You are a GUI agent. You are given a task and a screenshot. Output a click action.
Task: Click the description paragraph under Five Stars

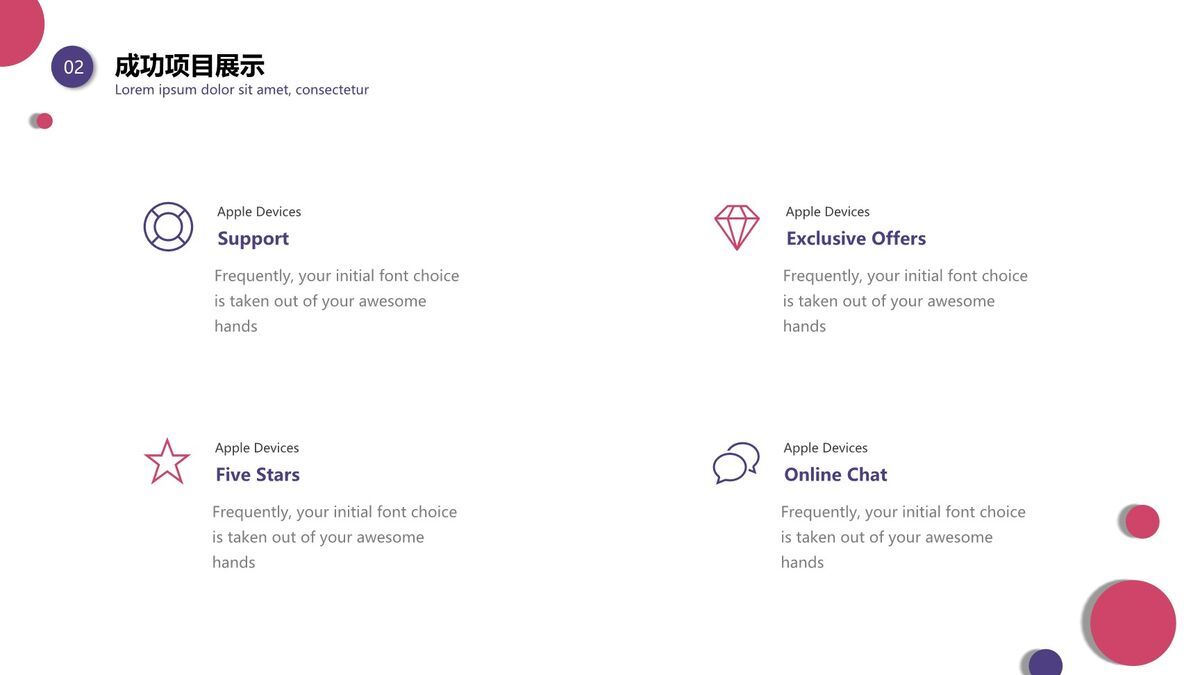(x=334, y=536)
